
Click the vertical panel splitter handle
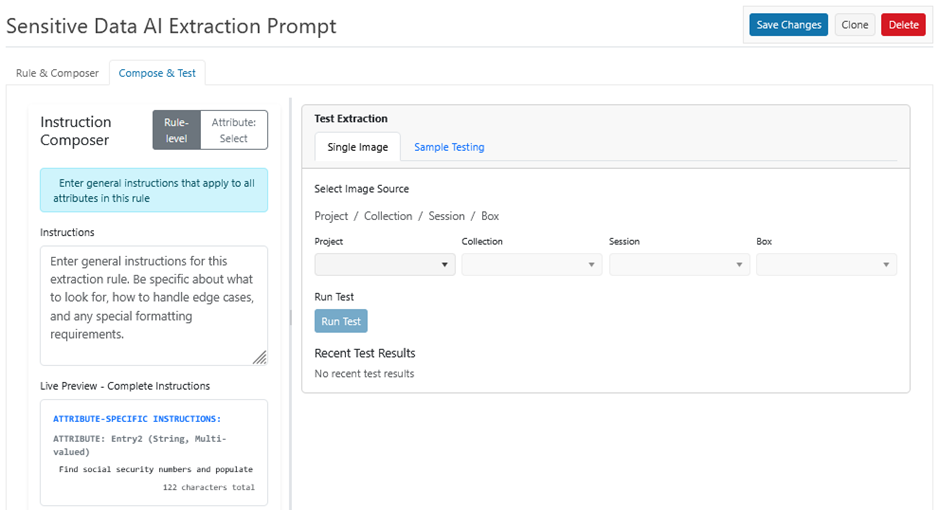coord(290,316)
